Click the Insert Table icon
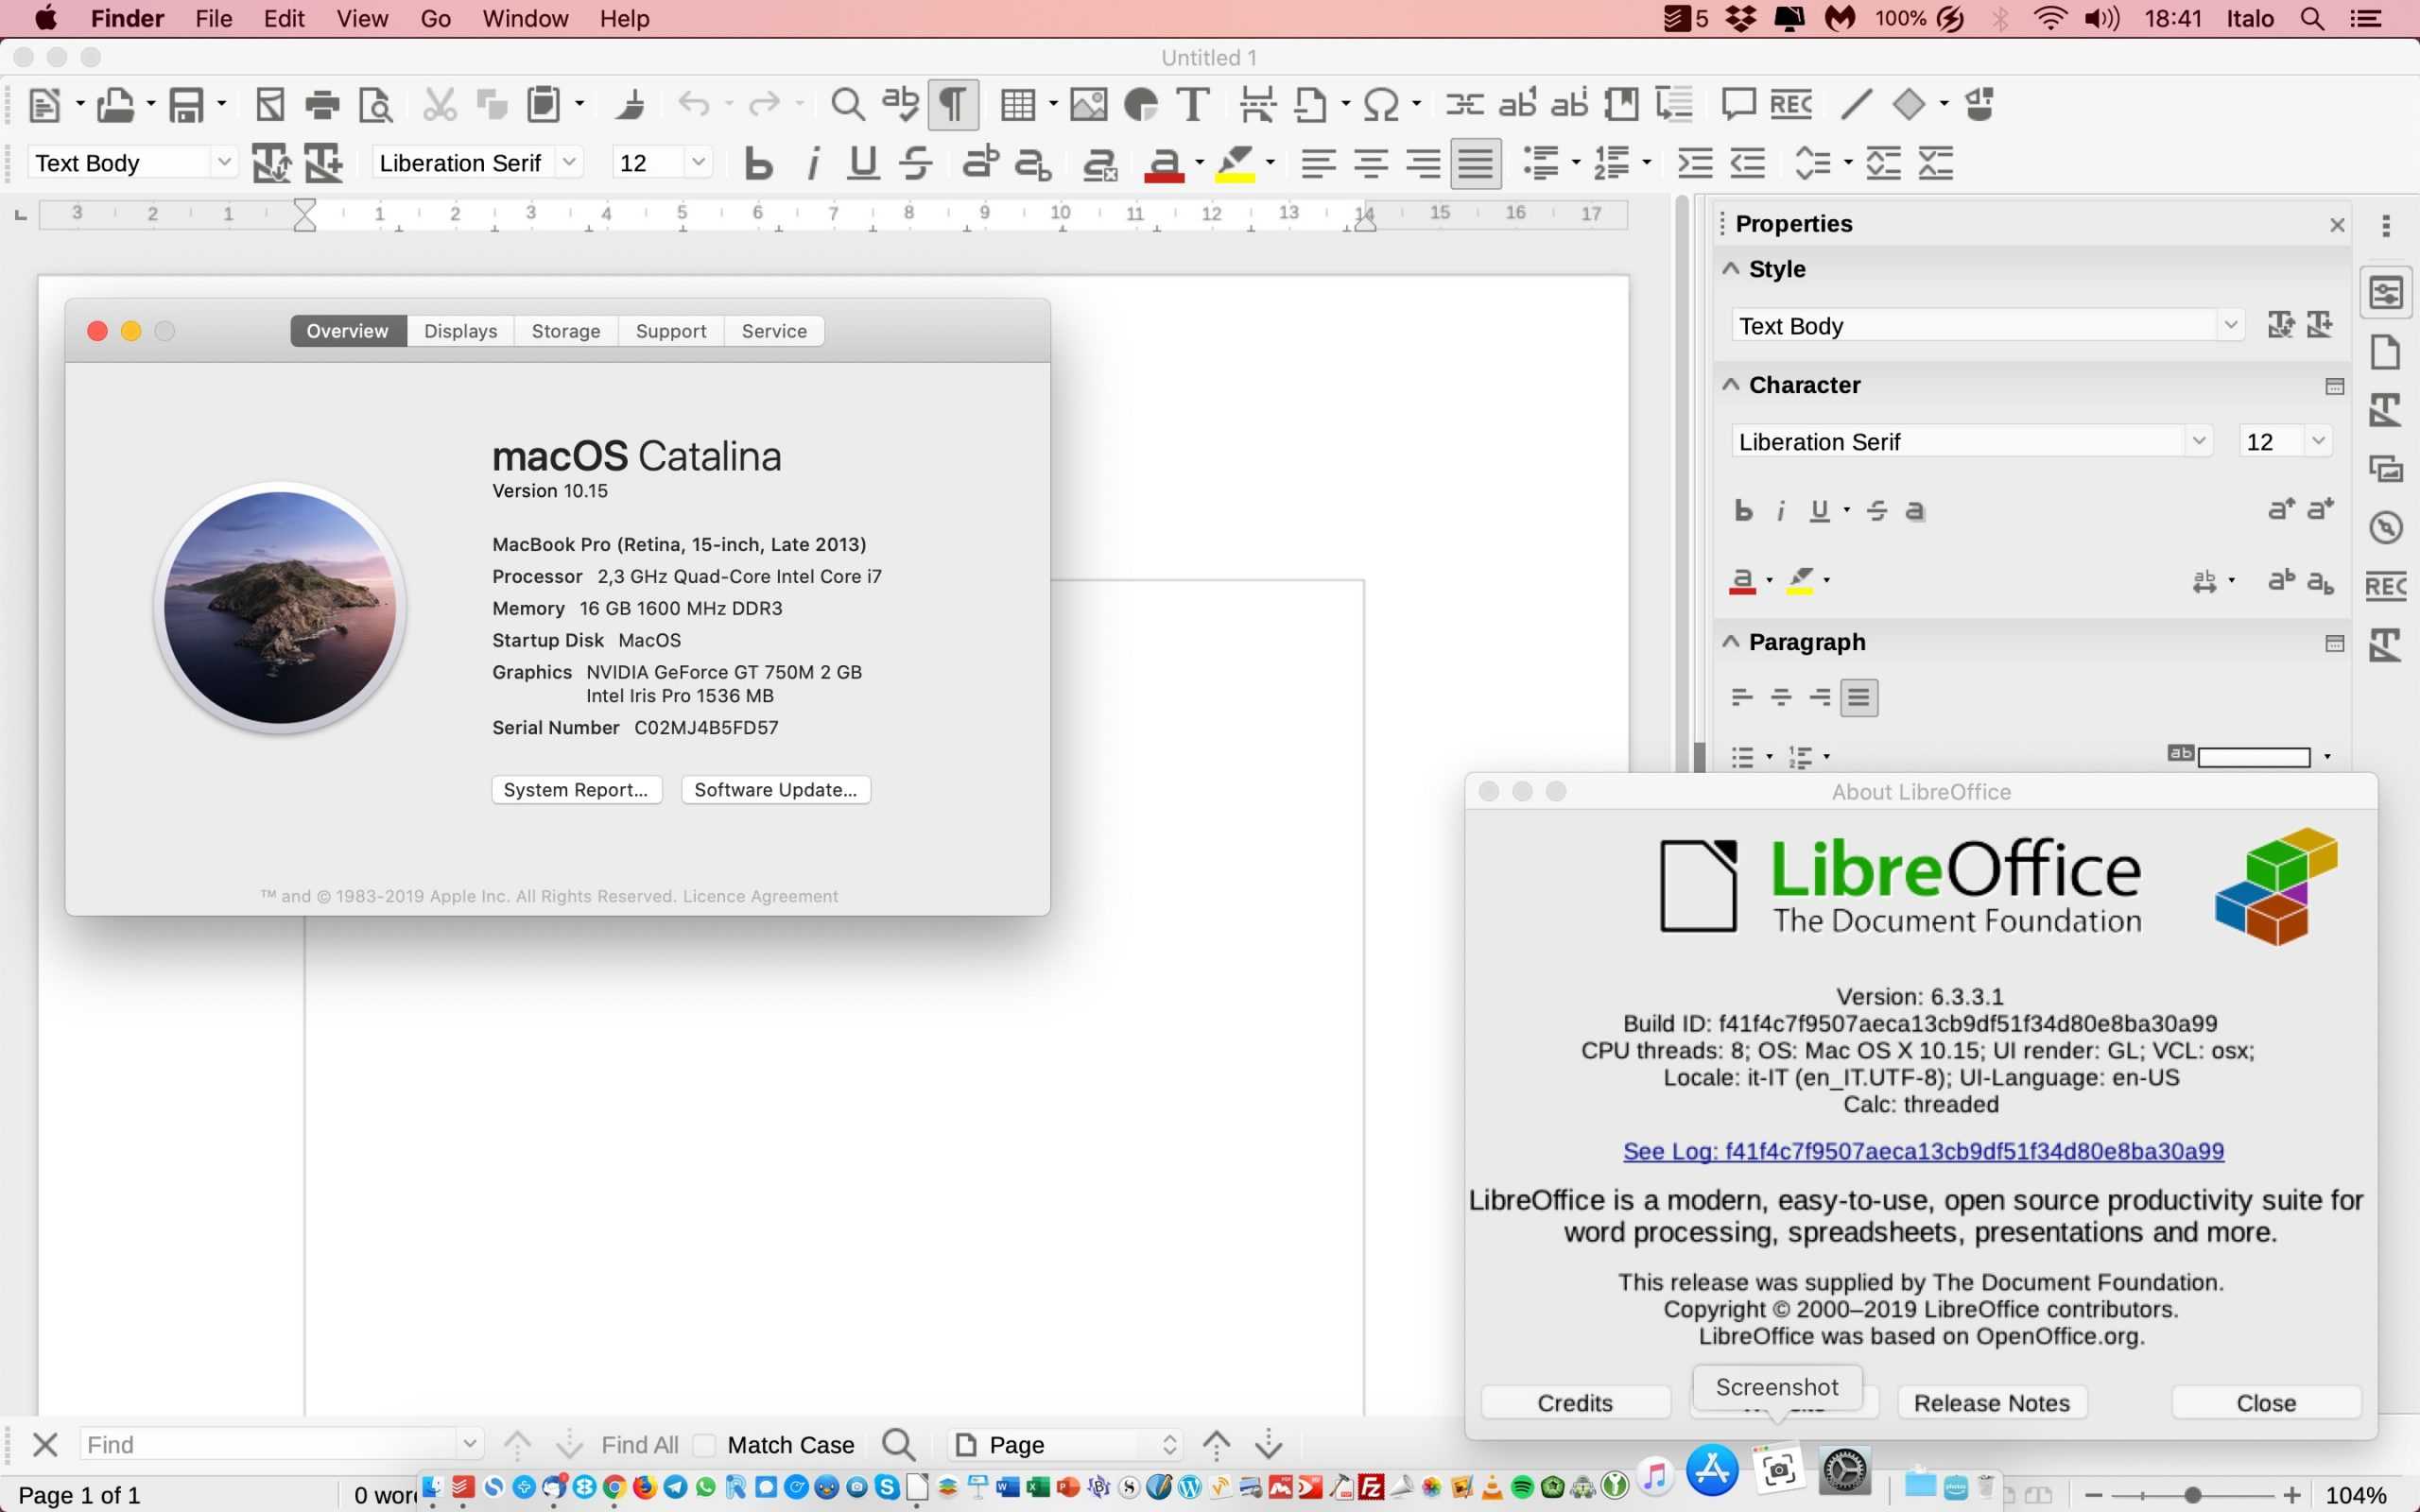Image resolution: width=2420 pixels, height=1512 pixels. (x=1018, y=104)
